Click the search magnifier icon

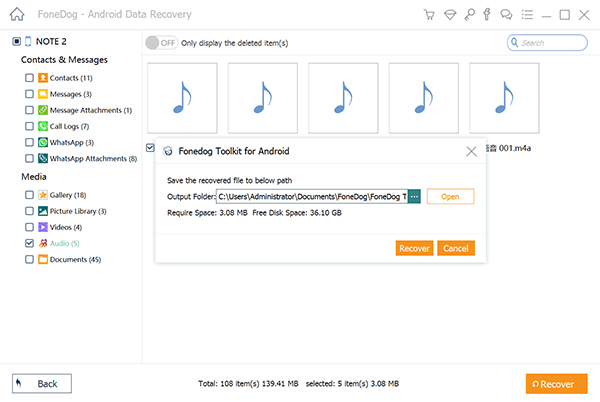point(515,42)
